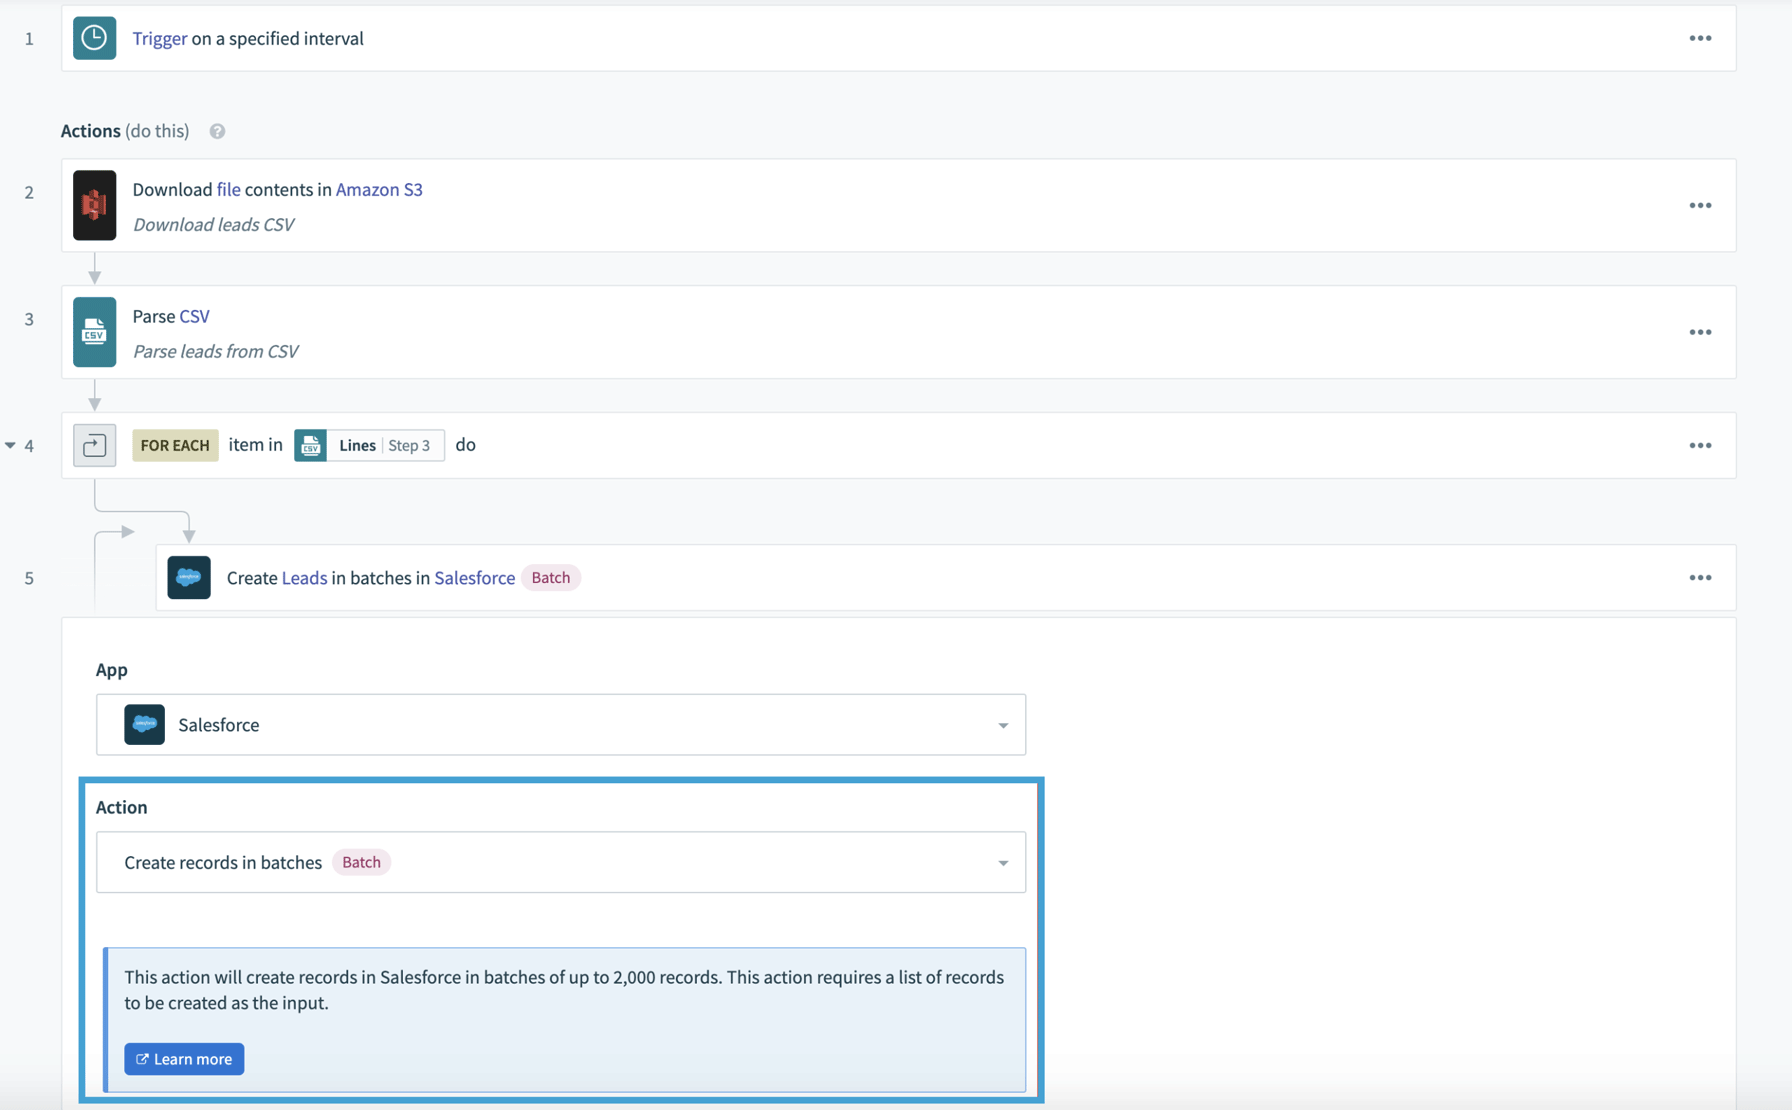Click the Trigger link in step 1
The image size is (1792, 1110).
click(x=160, y=38)
